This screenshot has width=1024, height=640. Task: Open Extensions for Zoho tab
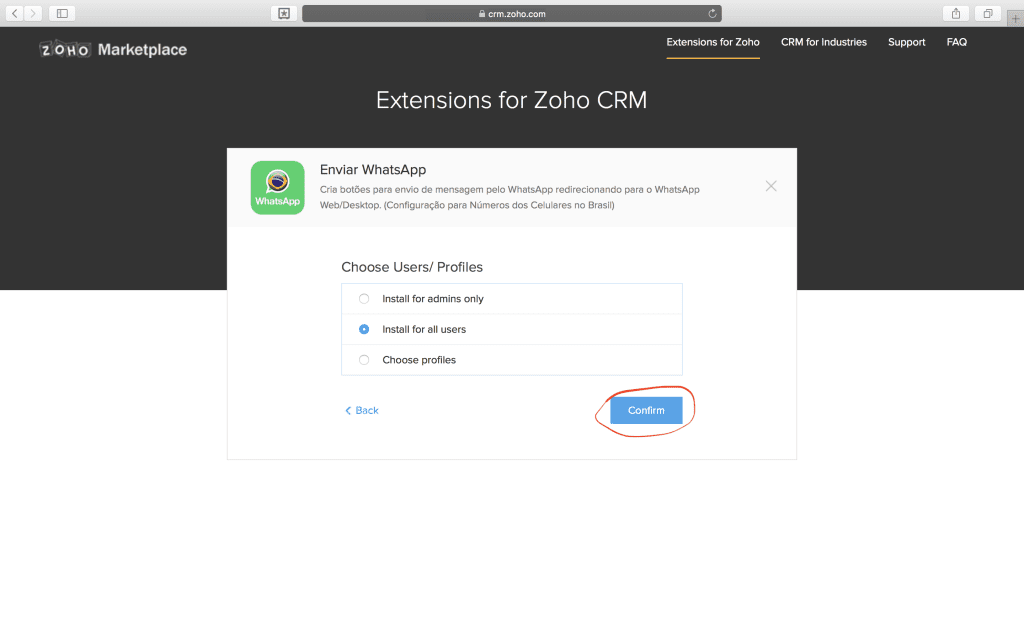713,42
